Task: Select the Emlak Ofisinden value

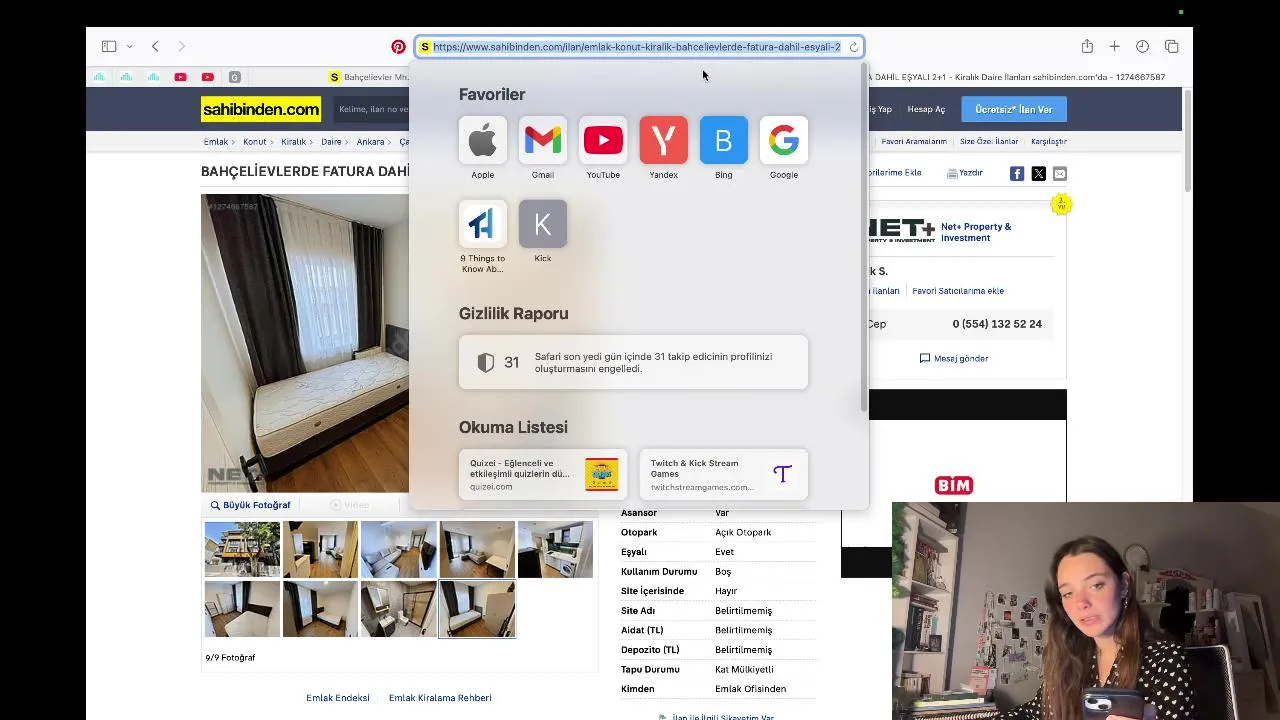Action: pos(750,689)
